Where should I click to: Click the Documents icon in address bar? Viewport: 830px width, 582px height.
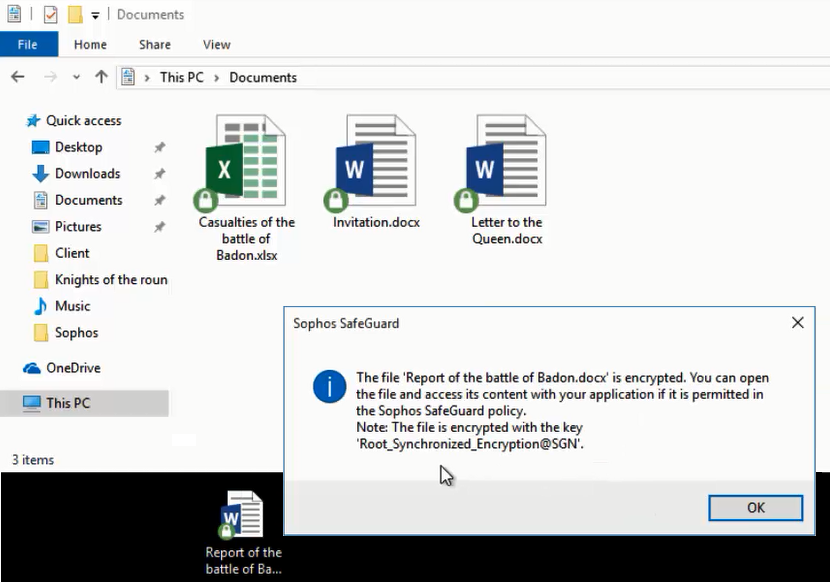[x=128, y=77]
